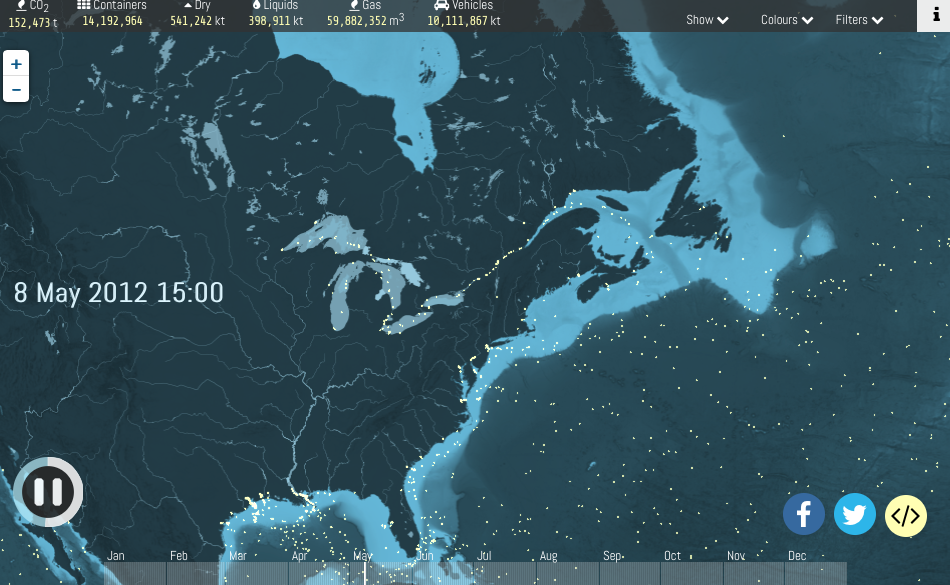Open the embed code icon
950x585 pixels.
coord(906,516)
